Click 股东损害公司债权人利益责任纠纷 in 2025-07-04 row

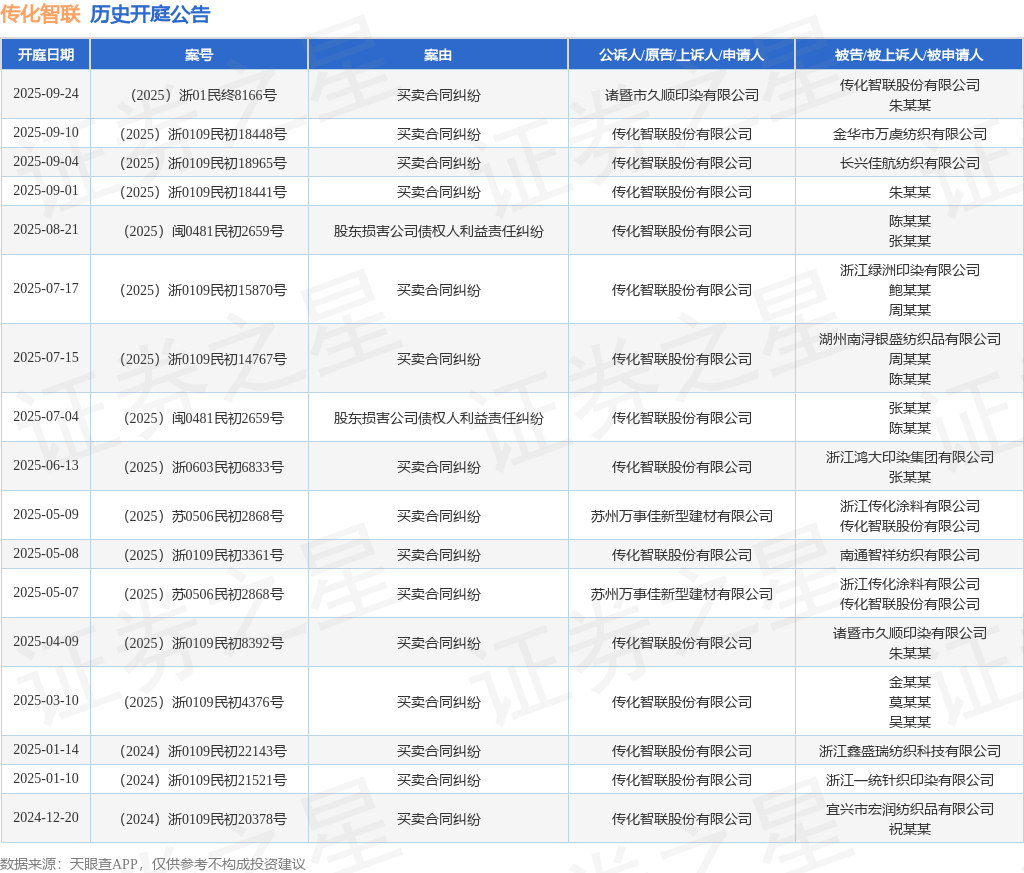(x=438, y=418)
